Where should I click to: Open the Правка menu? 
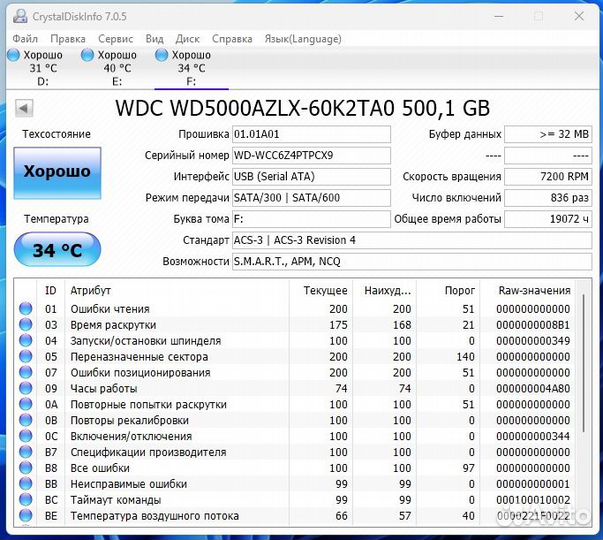(x=68, y=39)
